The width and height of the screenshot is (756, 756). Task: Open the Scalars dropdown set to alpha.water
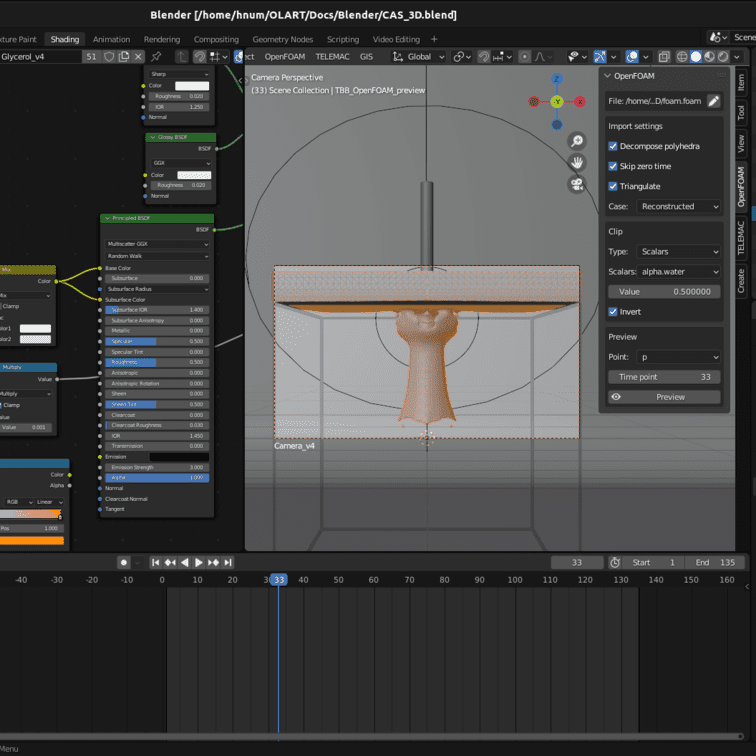679,271
